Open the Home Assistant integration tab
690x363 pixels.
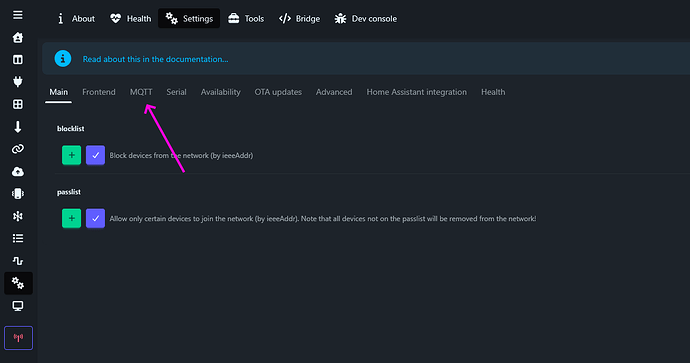pos(417,92)
